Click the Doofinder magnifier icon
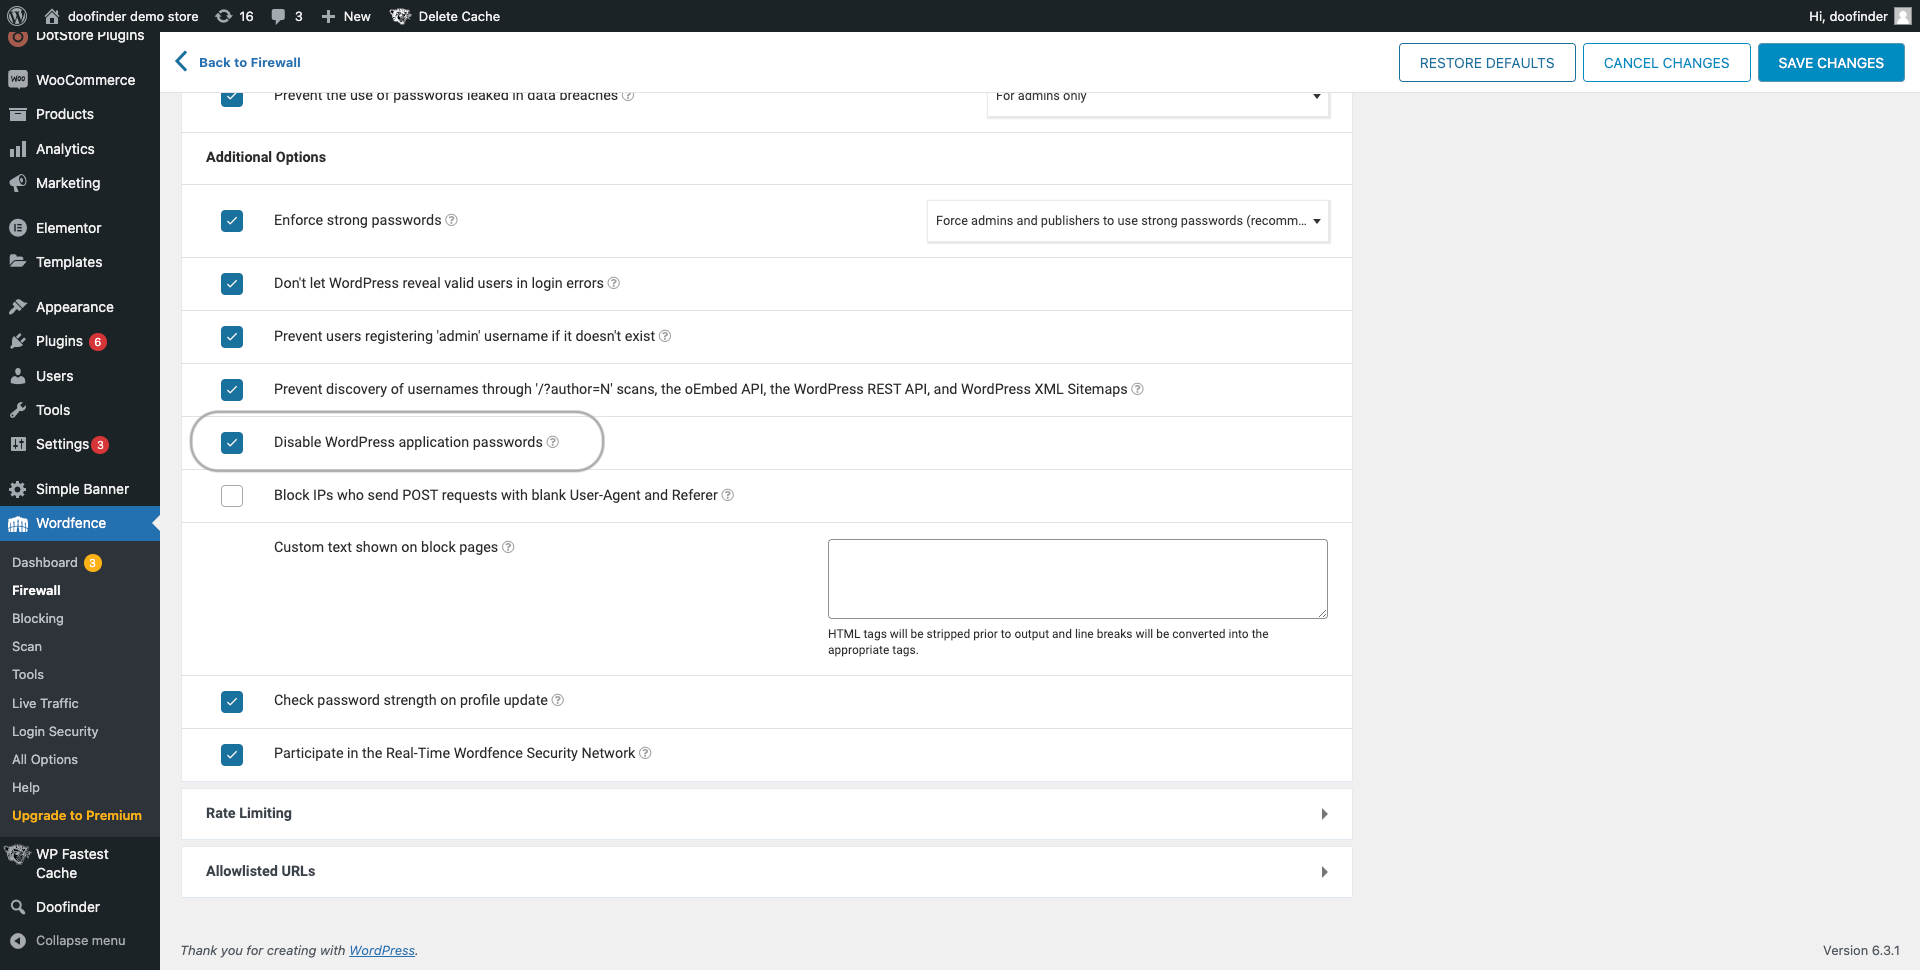 click(18, 907)
